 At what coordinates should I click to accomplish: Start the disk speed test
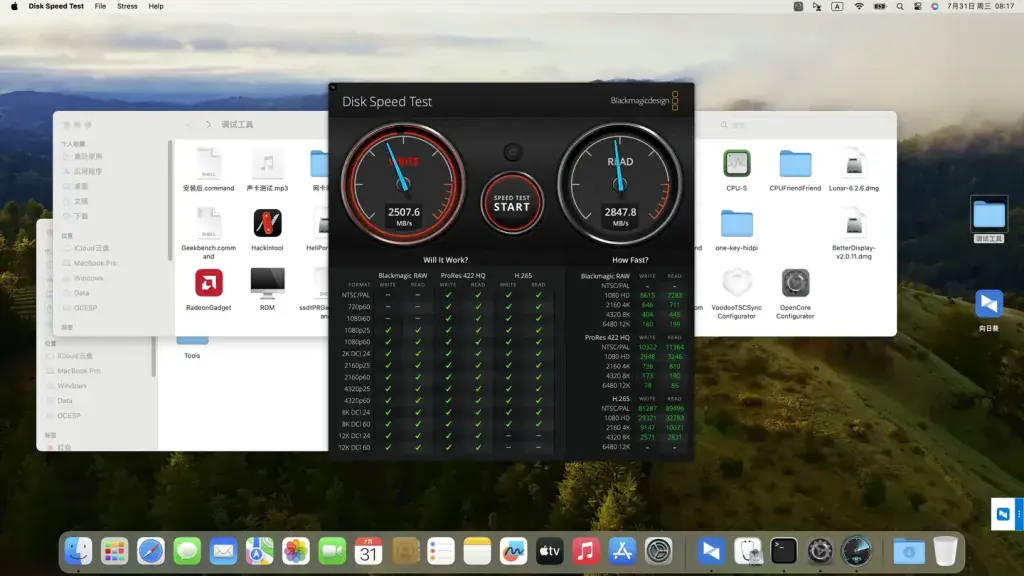(512, 203)
